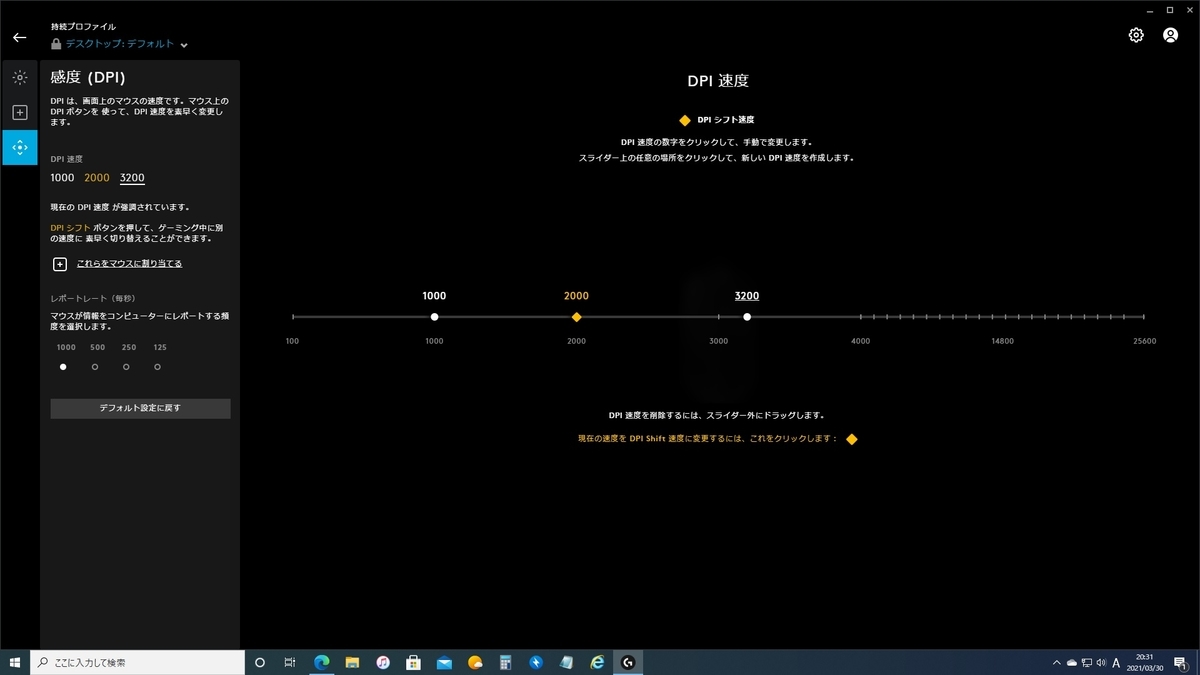Viewport: 1200px width, 675px height.
Task: Click the back arrow at top left
Action: (x=19, y=37)
